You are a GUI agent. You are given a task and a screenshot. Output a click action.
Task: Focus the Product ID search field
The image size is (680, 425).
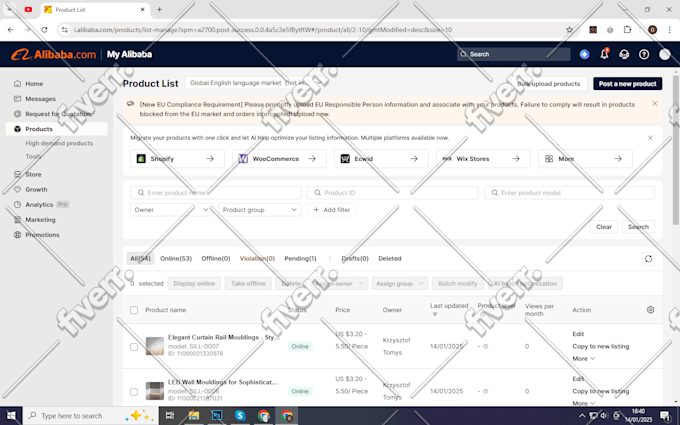pyautogui.click(x=392, y=193)
